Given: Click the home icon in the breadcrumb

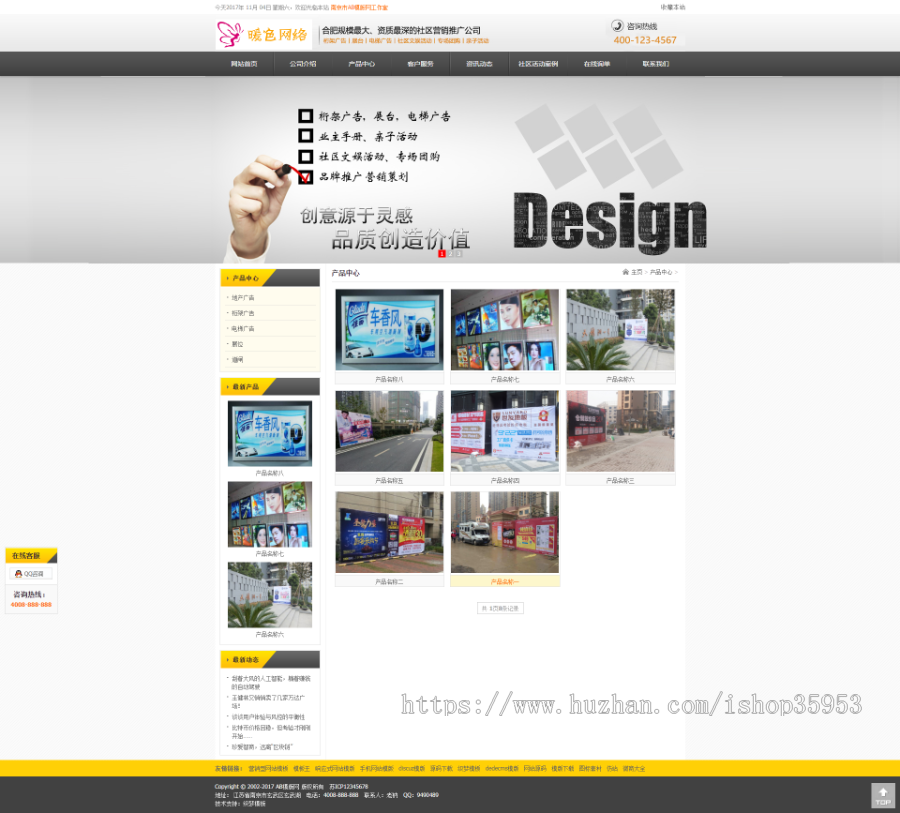Looking at the screenshot, I should 625,272.
